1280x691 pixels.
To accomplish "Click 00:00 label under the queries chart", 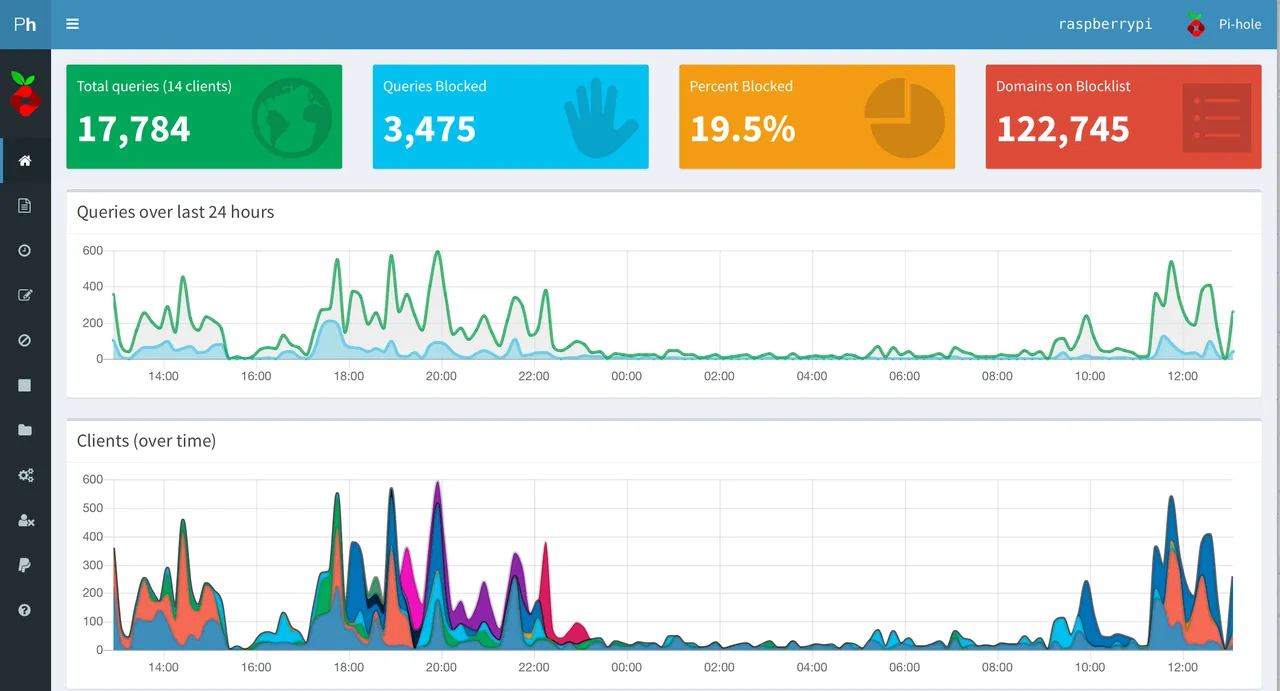I will pos(626,376).
